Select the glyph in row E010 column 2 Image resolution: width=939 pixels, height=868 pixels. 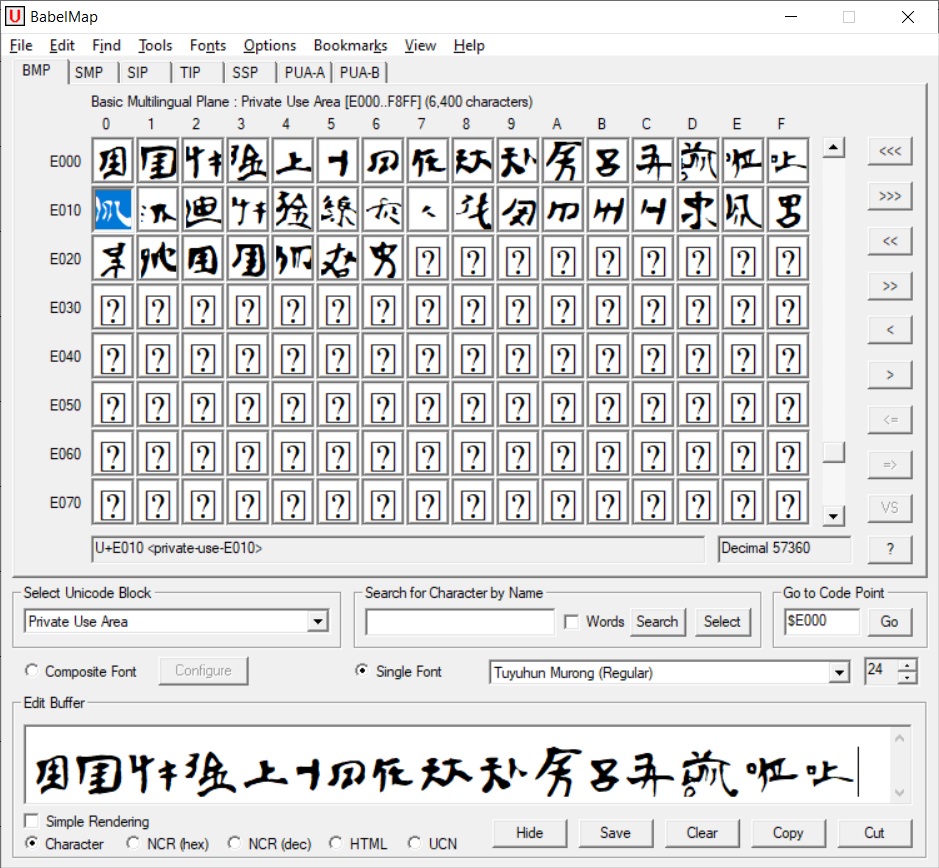point(203,210)
